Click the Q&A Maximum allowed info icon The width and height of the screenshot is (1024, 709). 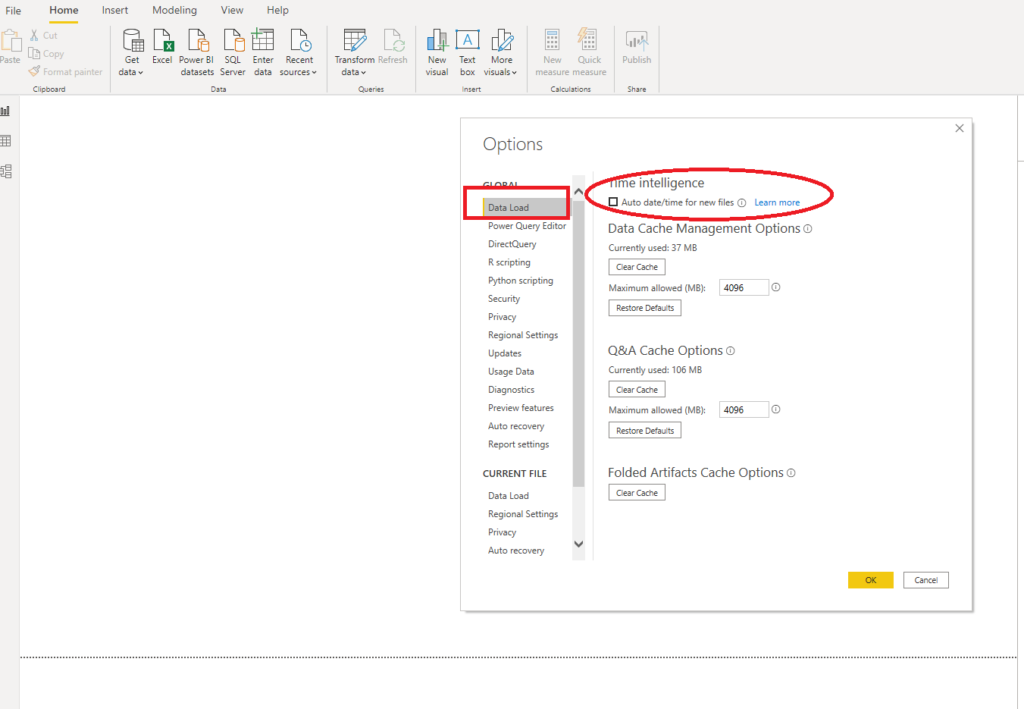point(776,409)
